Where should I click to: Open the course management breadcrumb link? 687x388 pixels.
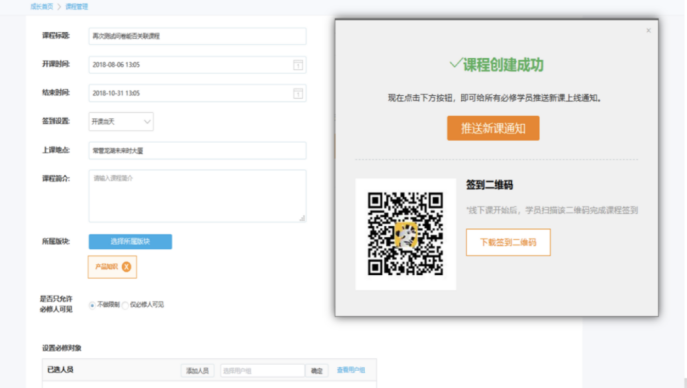click(x=77, y=7)
